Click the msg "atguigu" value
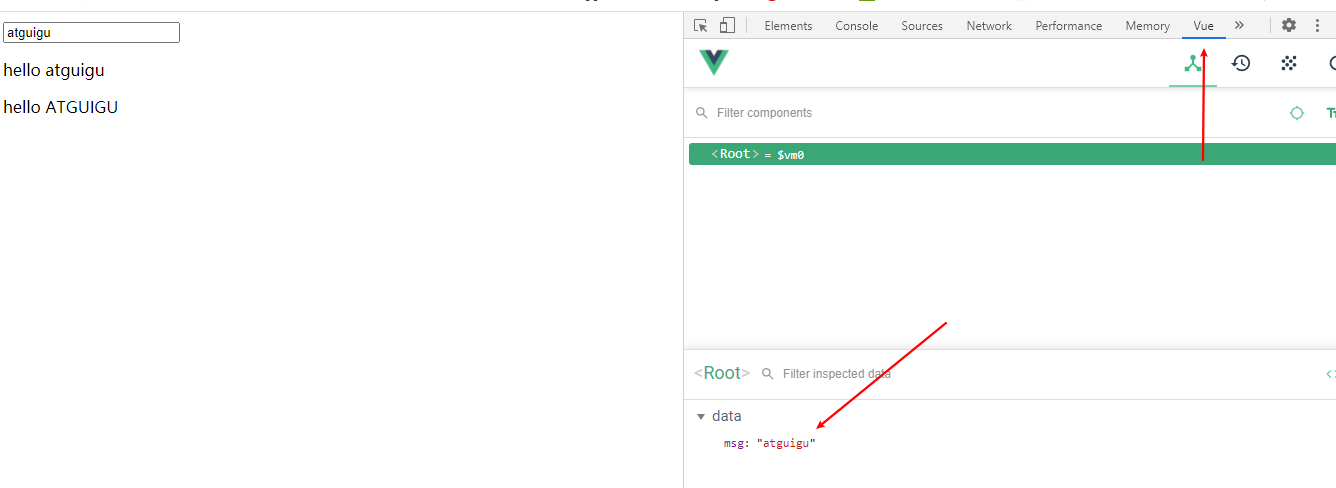 (x=786, y=443)
